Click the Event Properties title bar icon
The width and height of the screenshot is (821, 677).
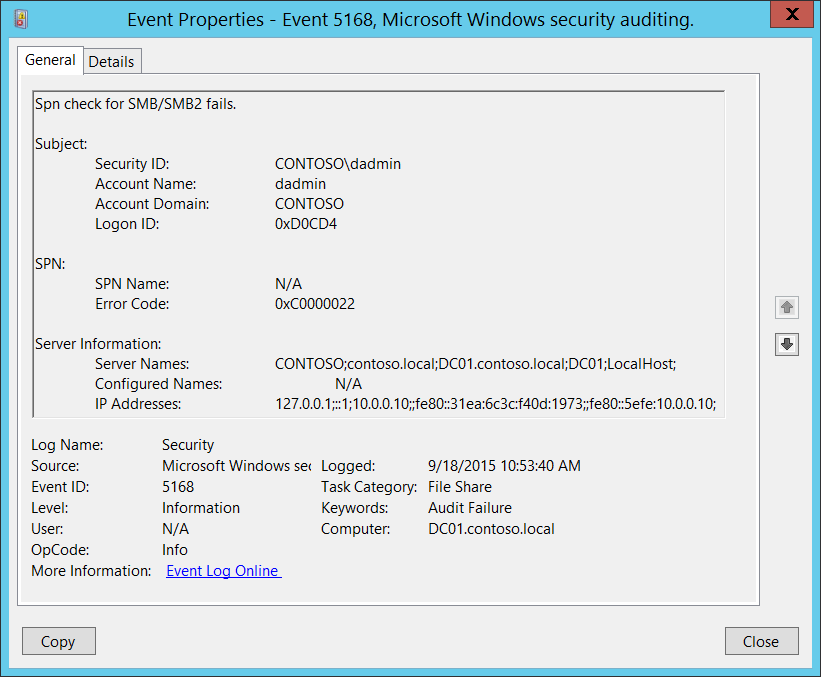click(x=21, y=18)
